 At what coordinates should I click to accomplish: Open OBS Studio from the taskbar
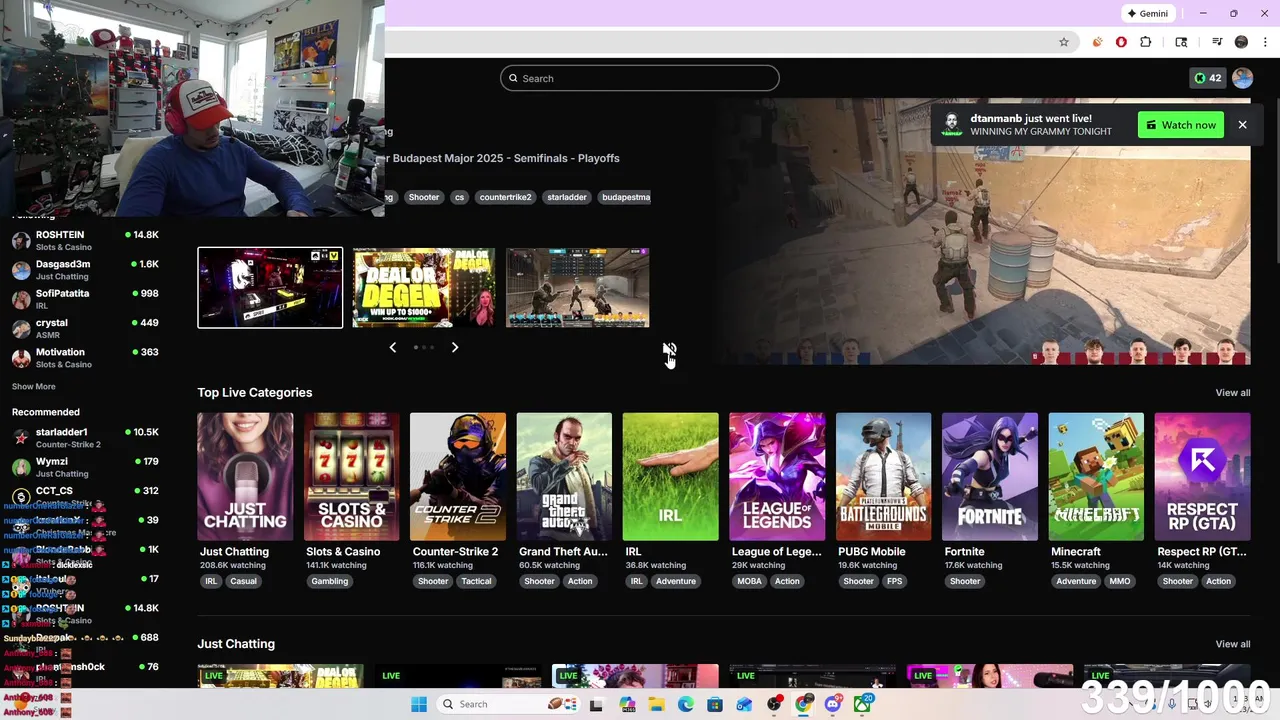pos(774,704)
